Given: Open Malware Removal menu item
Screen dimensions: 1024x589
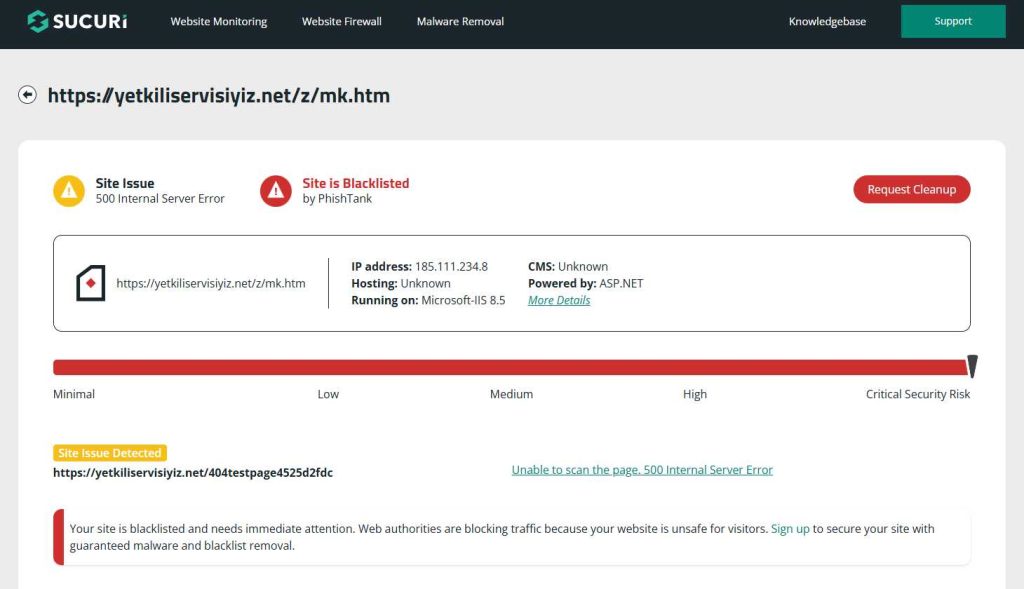Looking at the screenshot, I should (x=460, y=22).
